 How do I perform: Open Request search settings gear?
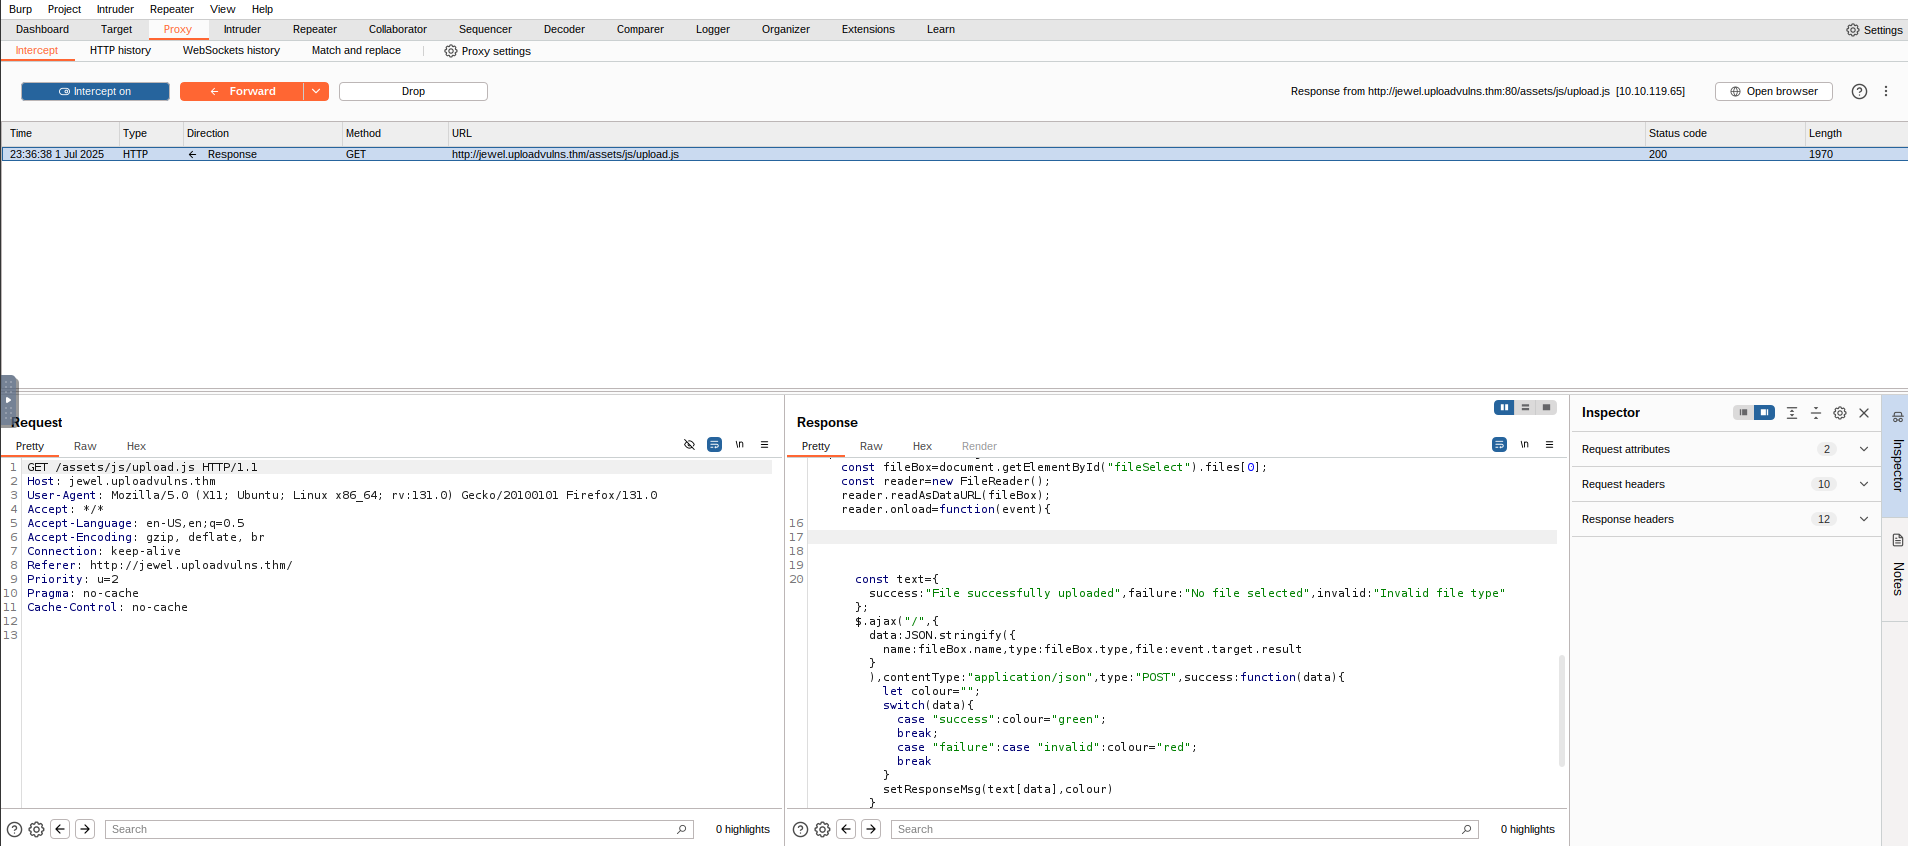(36, 829)
